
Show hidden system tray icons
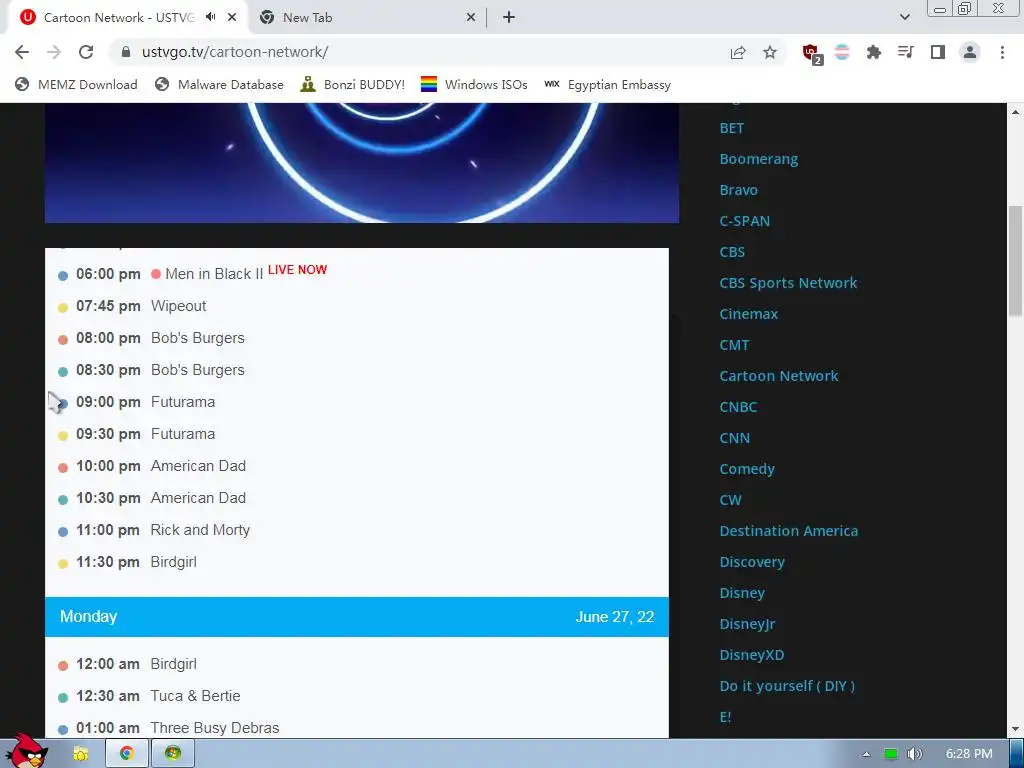tap(866, 754)
